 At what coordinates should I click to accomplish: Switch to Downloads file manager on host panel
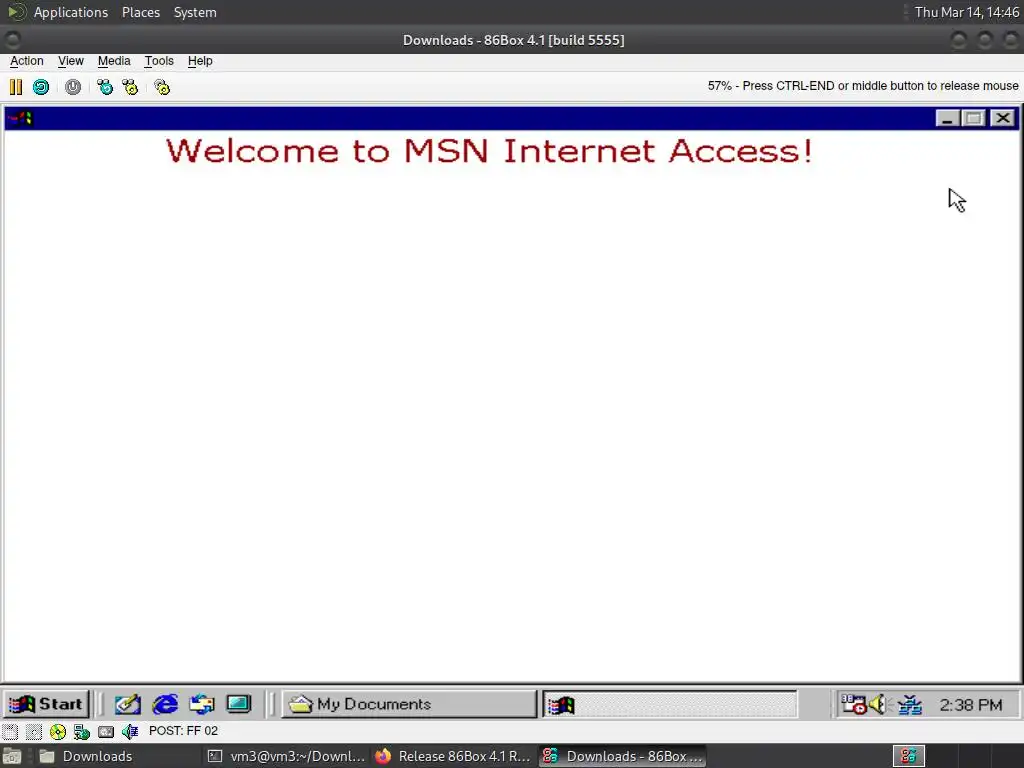point(118,756)
